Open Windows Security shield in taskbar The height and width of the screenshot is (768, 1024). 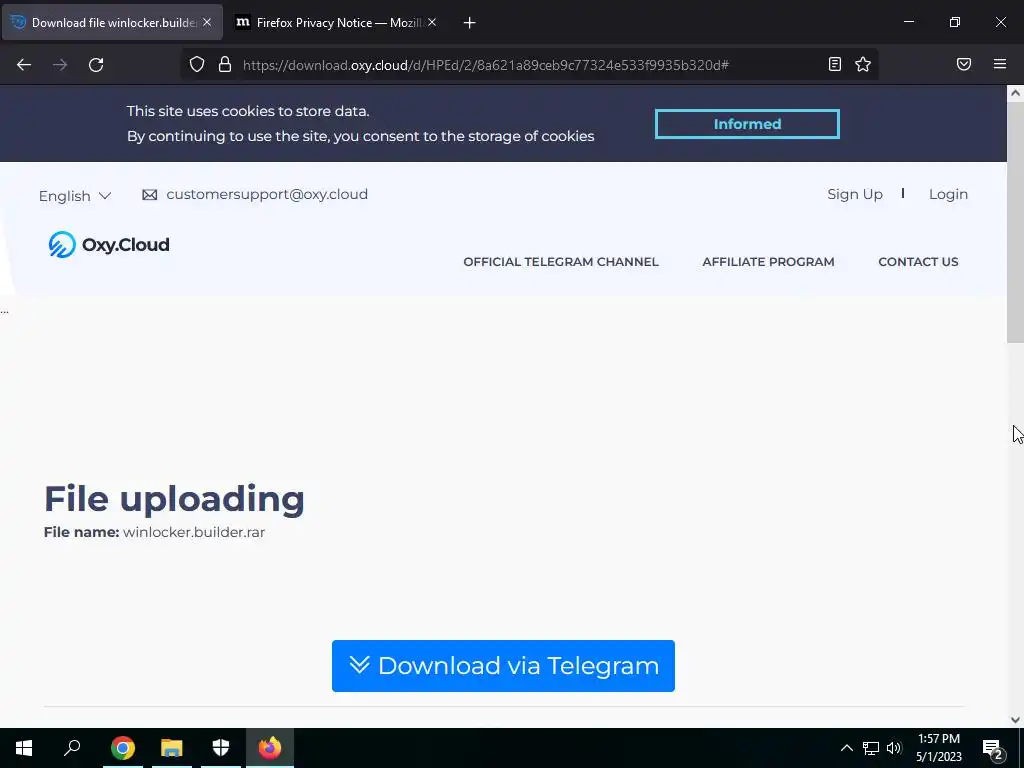click(x=221, y=748)
